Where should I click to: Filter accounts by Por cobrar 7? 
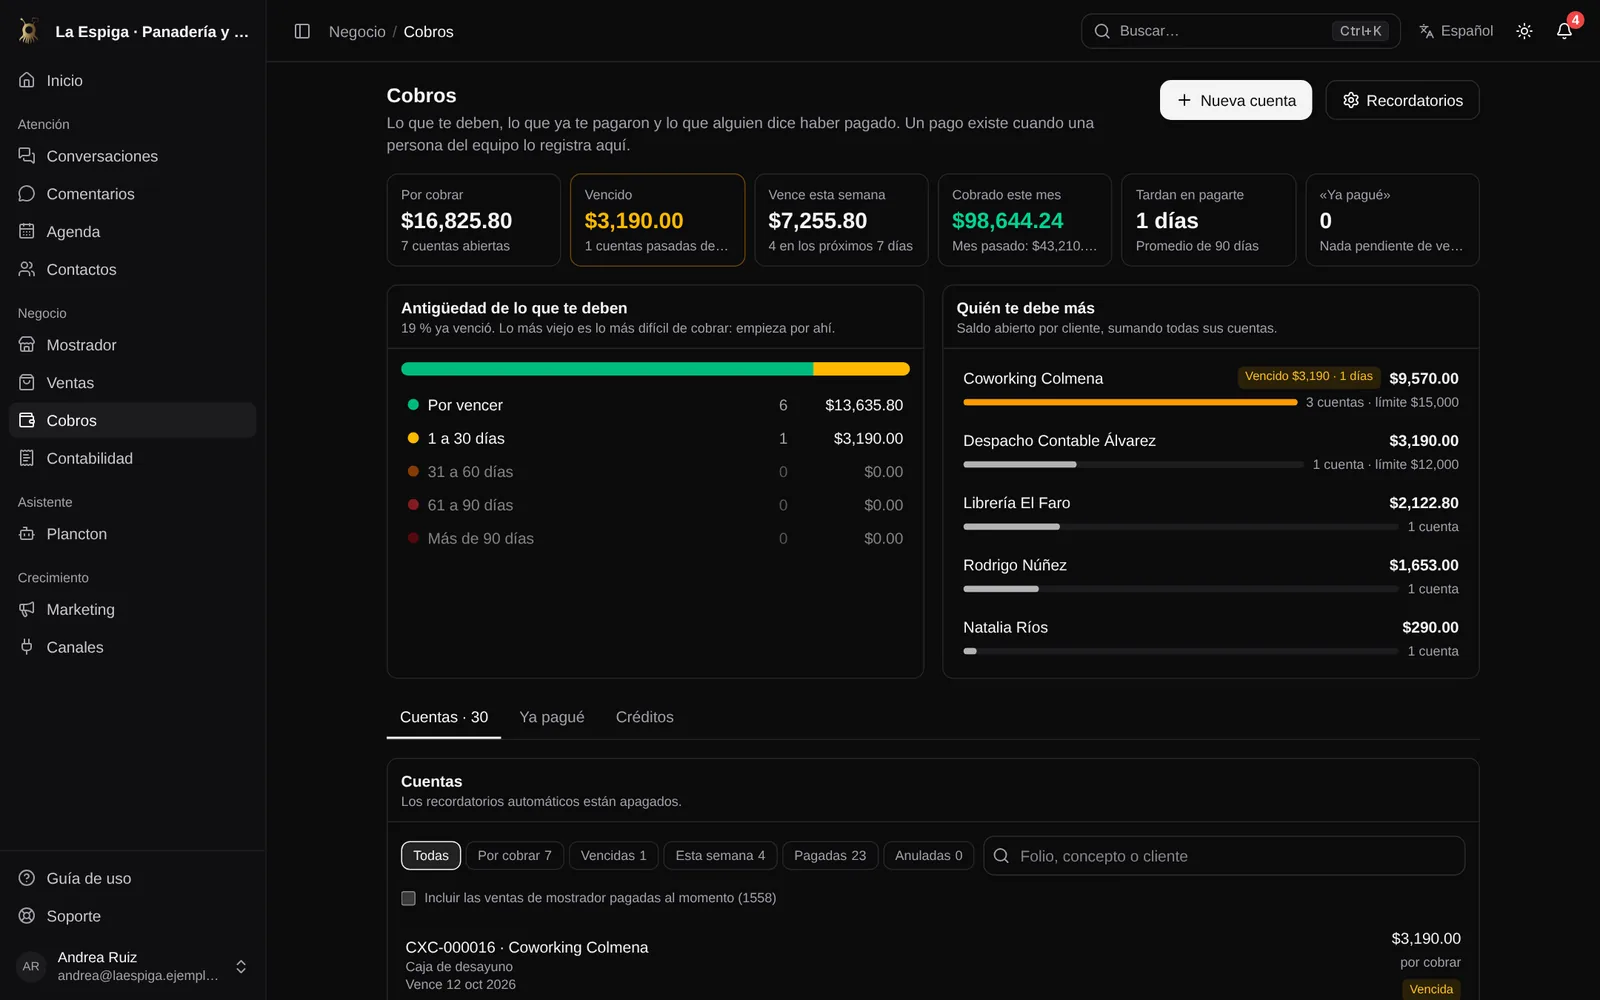pos(514,856)
